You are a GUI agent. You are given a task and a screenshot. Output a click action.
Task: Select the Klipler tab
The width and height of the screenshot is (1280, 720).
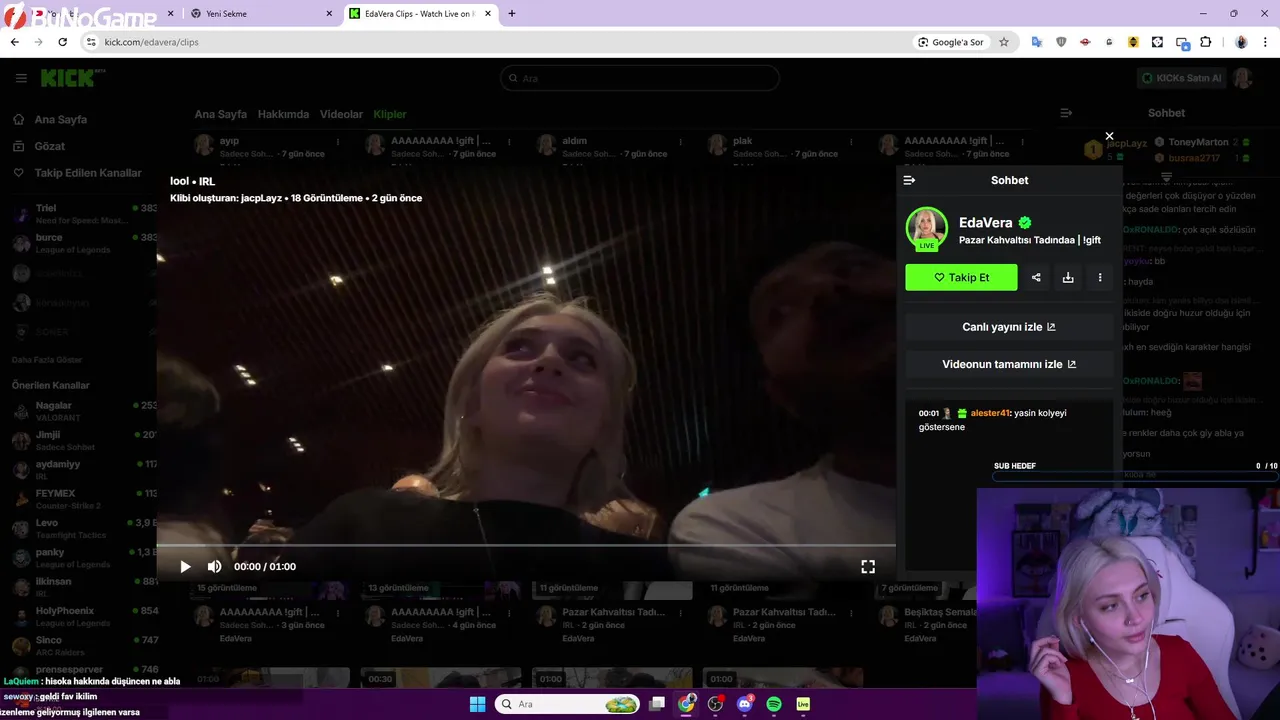click(390, 114)
